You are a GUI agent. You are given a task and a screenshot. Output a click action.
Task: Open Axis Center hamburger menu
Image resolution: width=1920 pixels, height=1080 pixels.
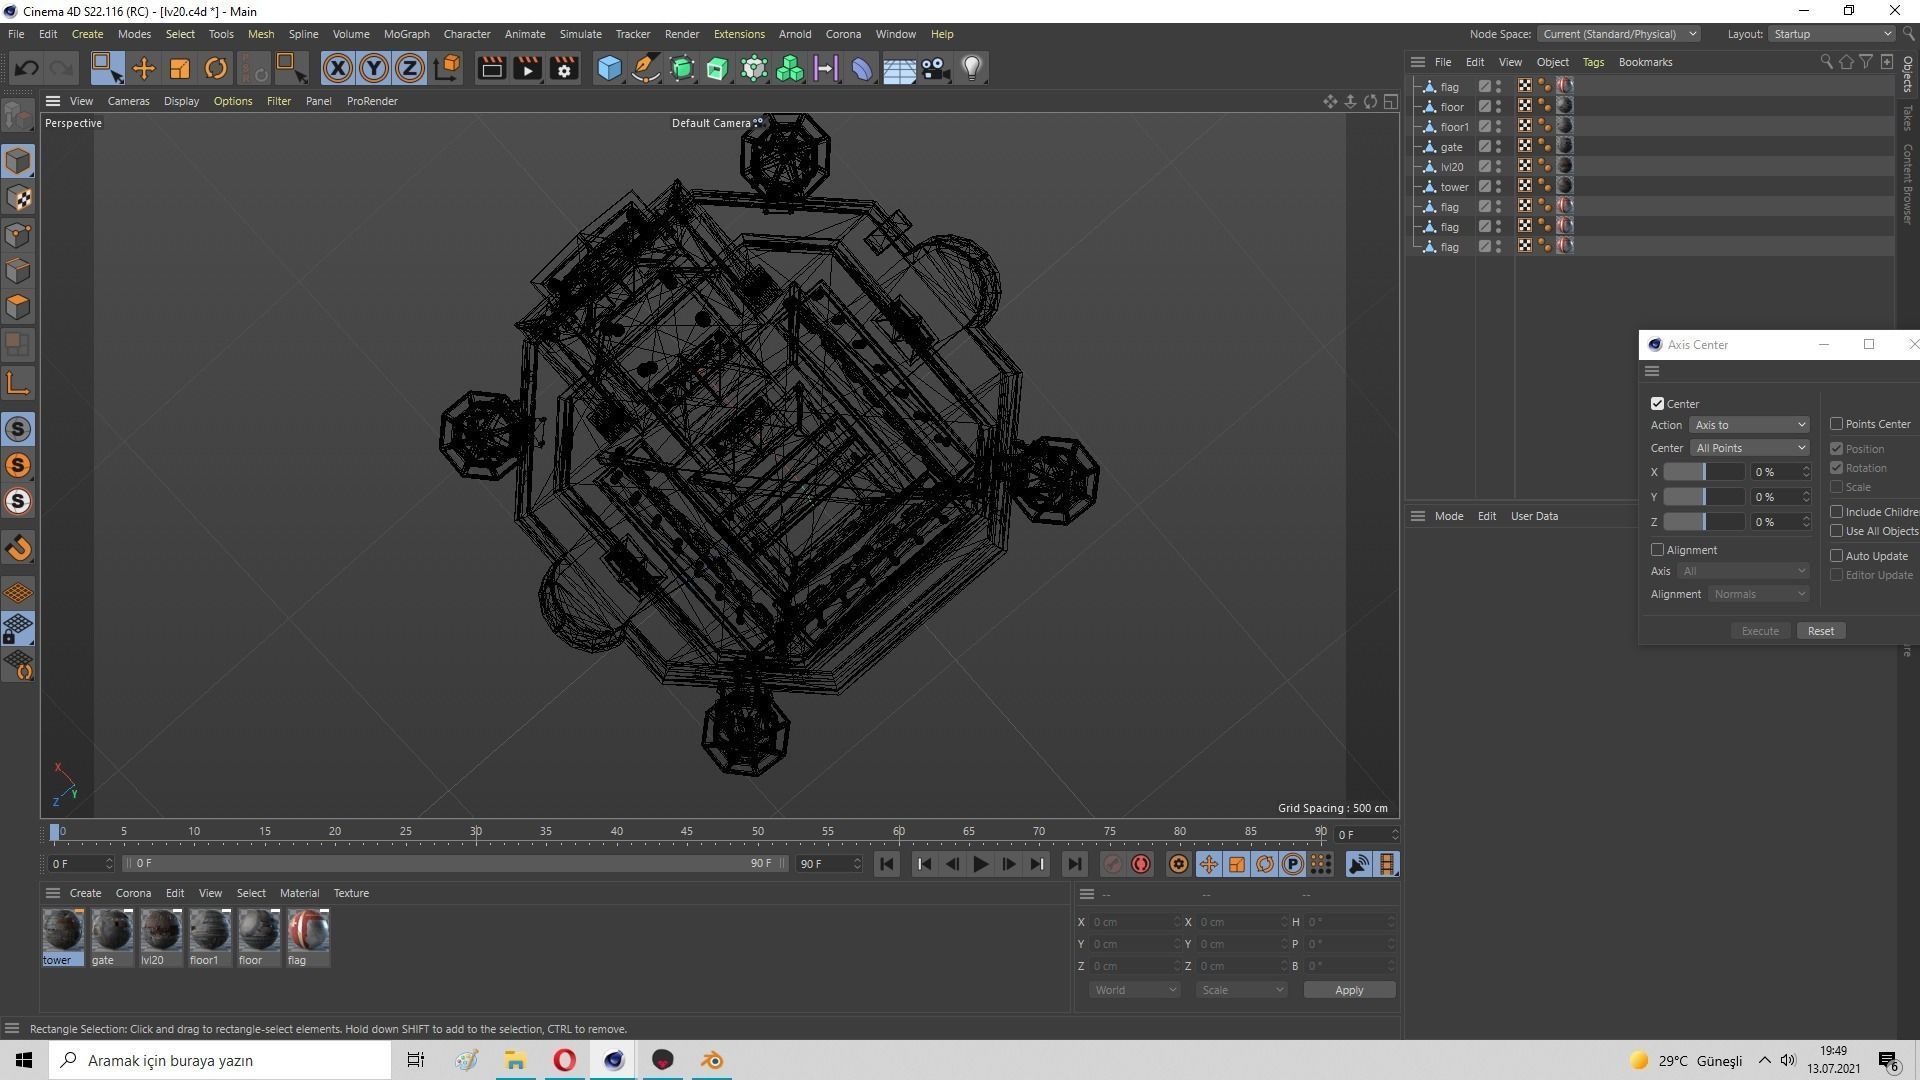[1652, 371]
